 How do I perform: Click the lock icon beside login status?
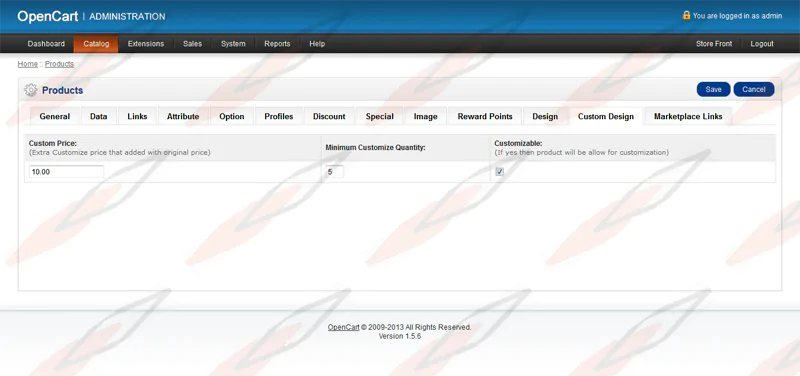pyautogui.click(x=686, y=15)
